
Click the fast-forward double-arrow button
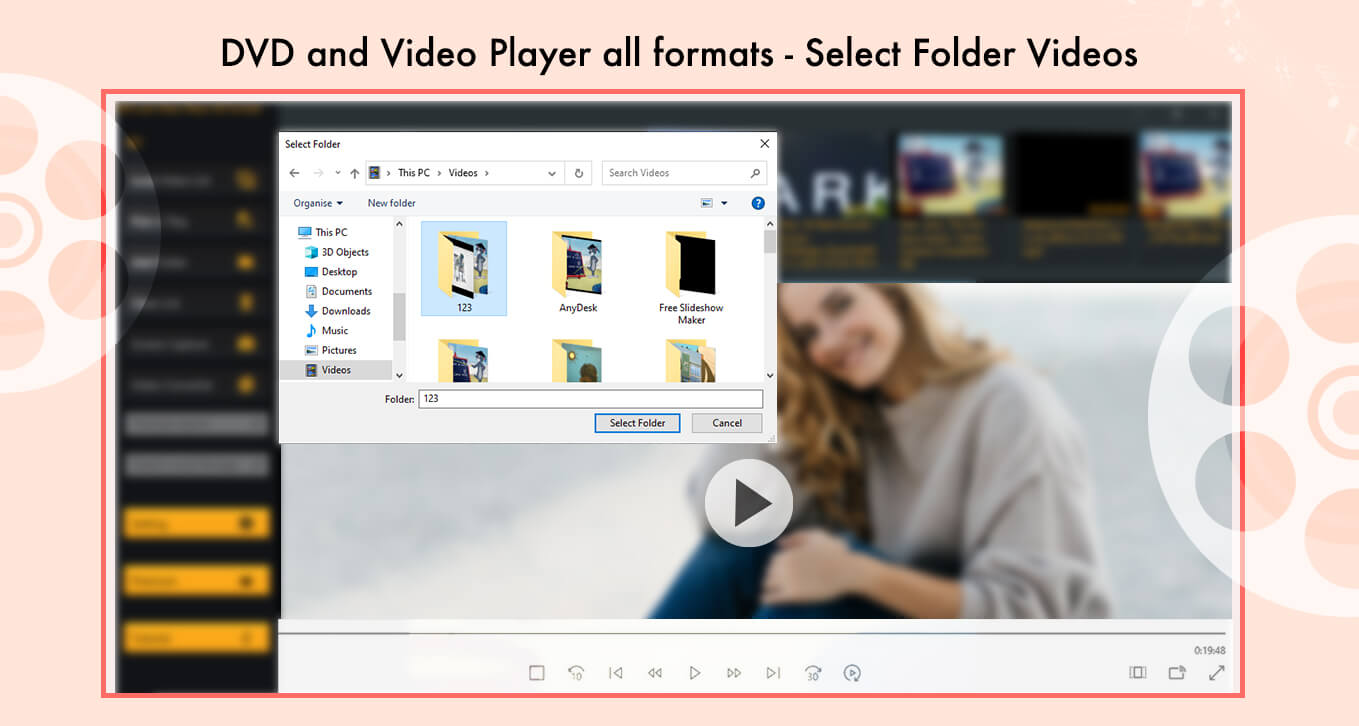coord(734,673)
